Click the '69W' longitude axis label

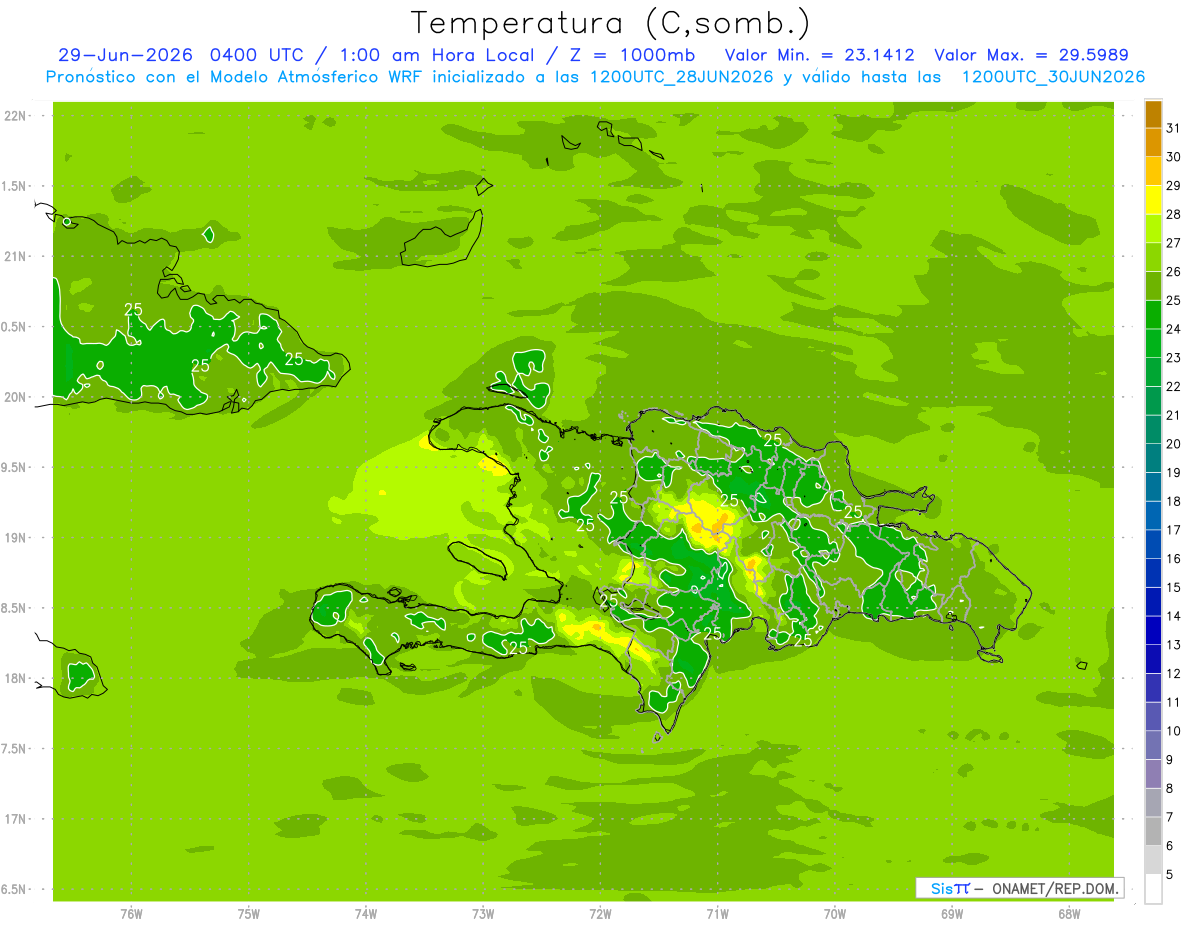click(952, 914)
